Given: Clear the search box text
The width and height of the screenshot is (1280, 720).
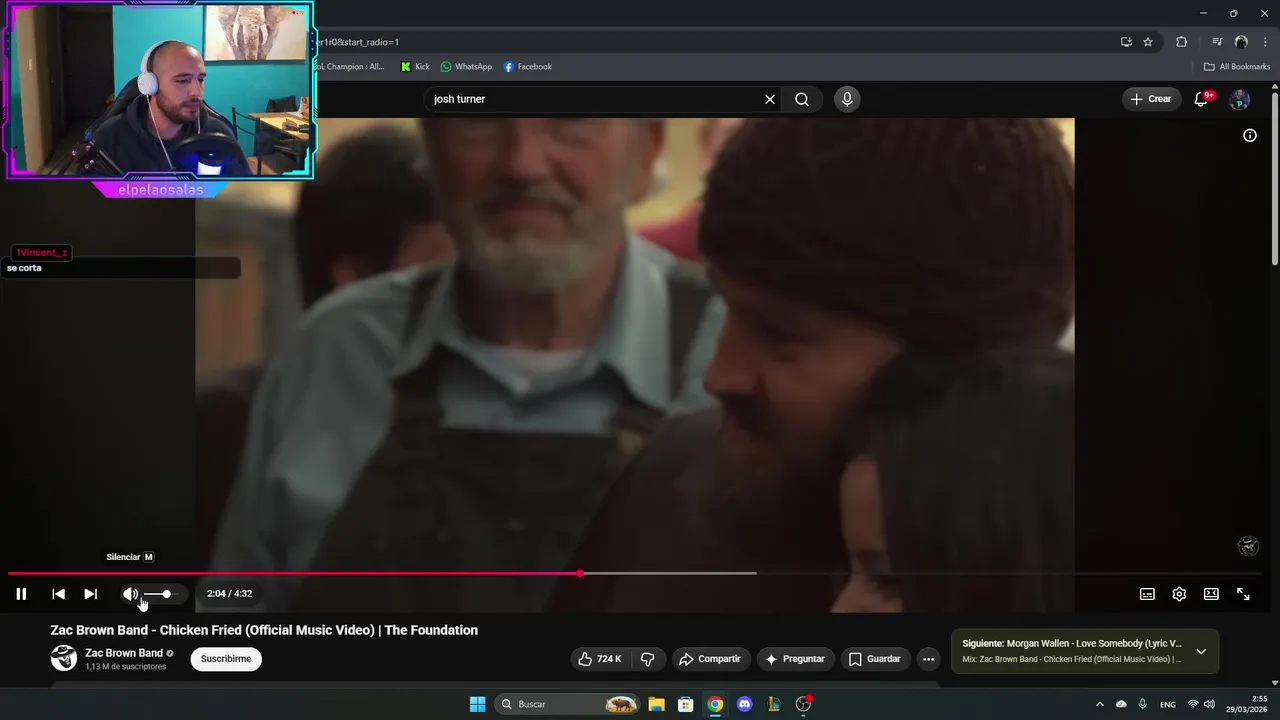Looking at the screenshot, I should click(x=770, y=99).
